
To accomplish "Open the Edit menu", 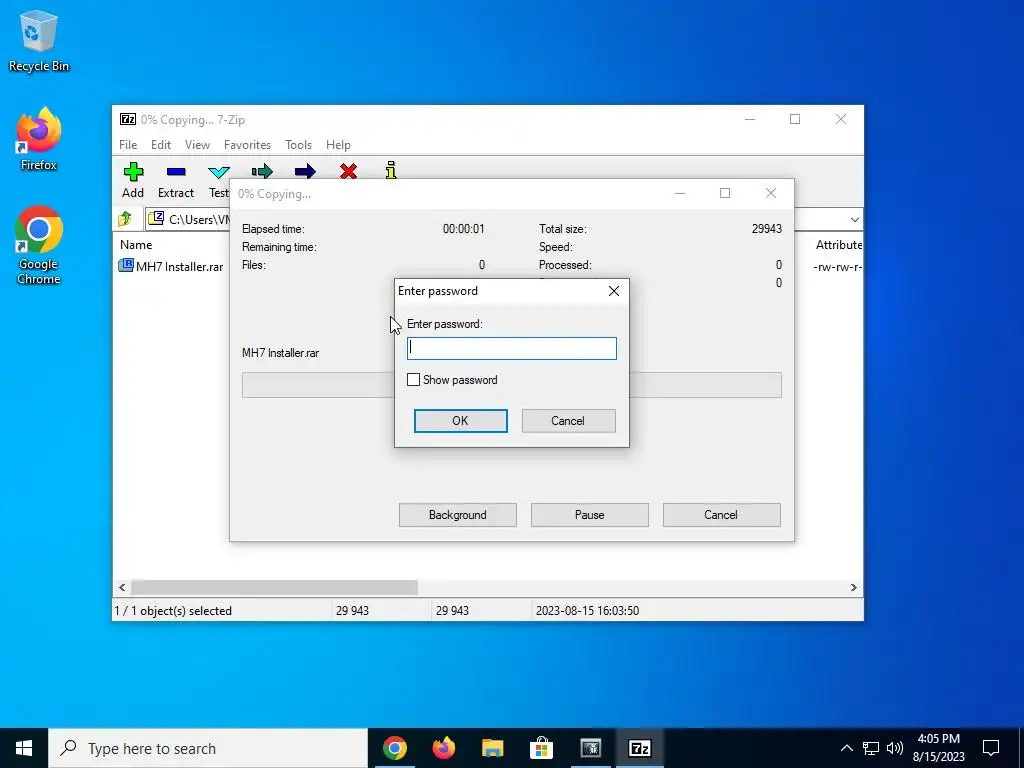I will click(161, 144).
